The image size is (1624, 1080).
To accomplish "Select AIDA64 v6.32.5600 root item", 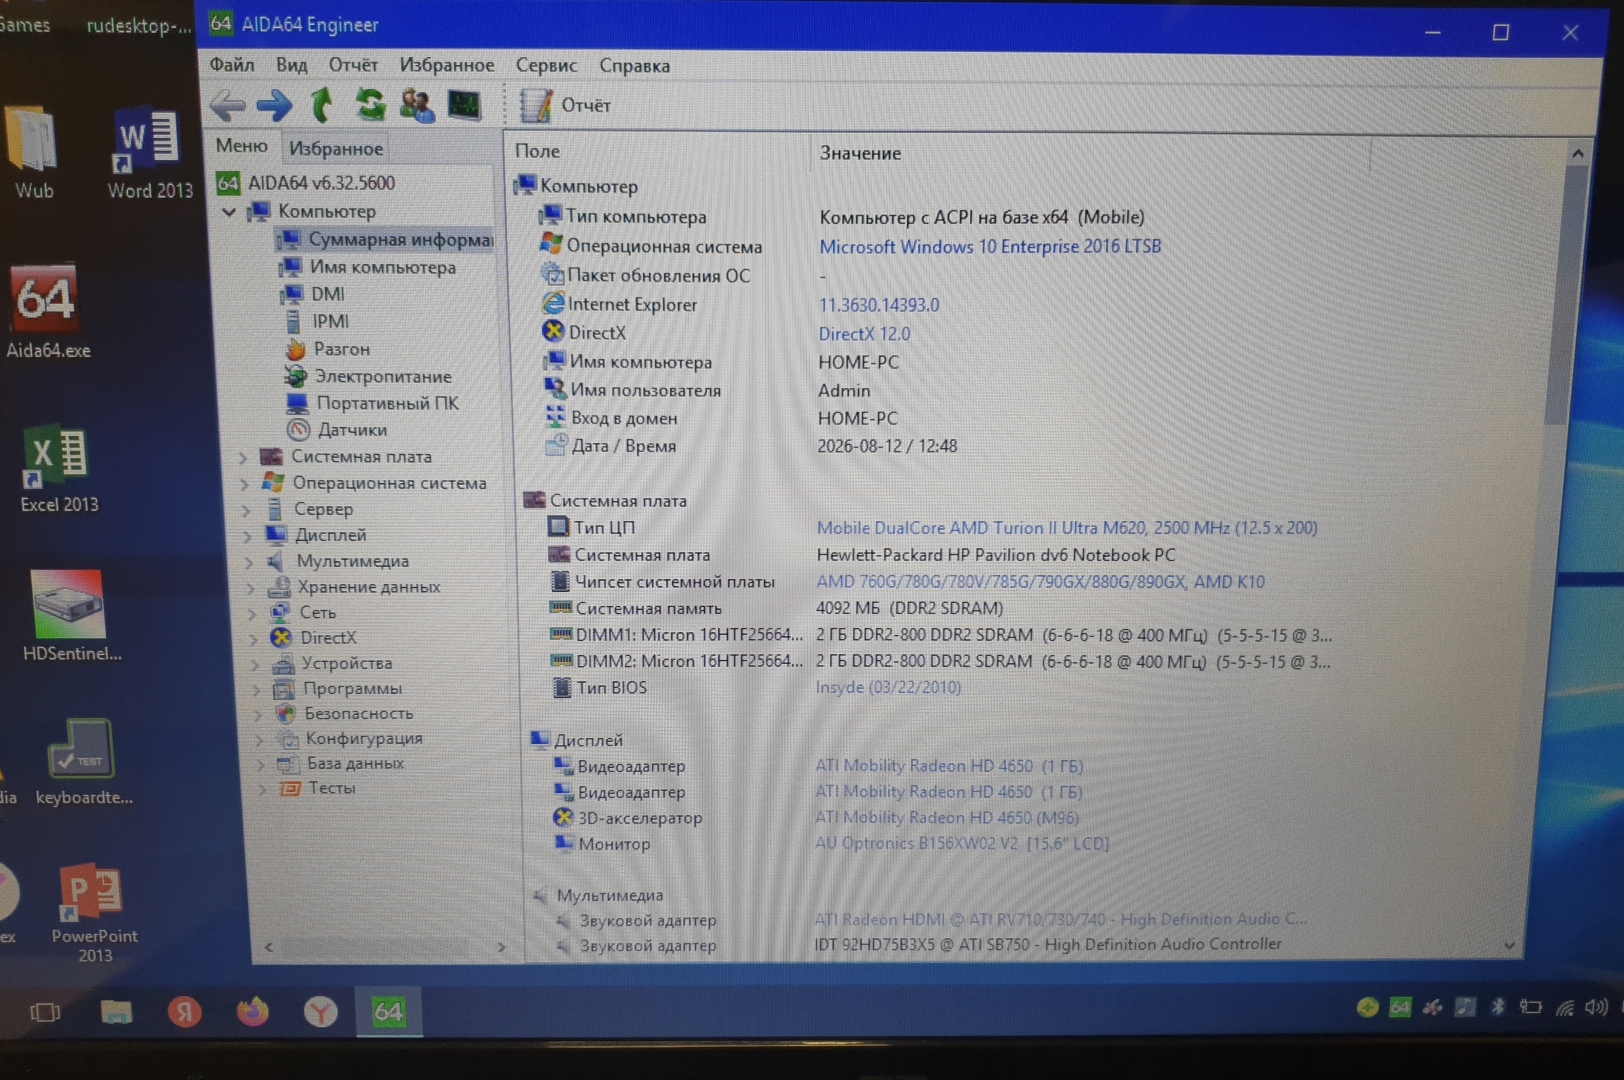I will click(308, 183).
